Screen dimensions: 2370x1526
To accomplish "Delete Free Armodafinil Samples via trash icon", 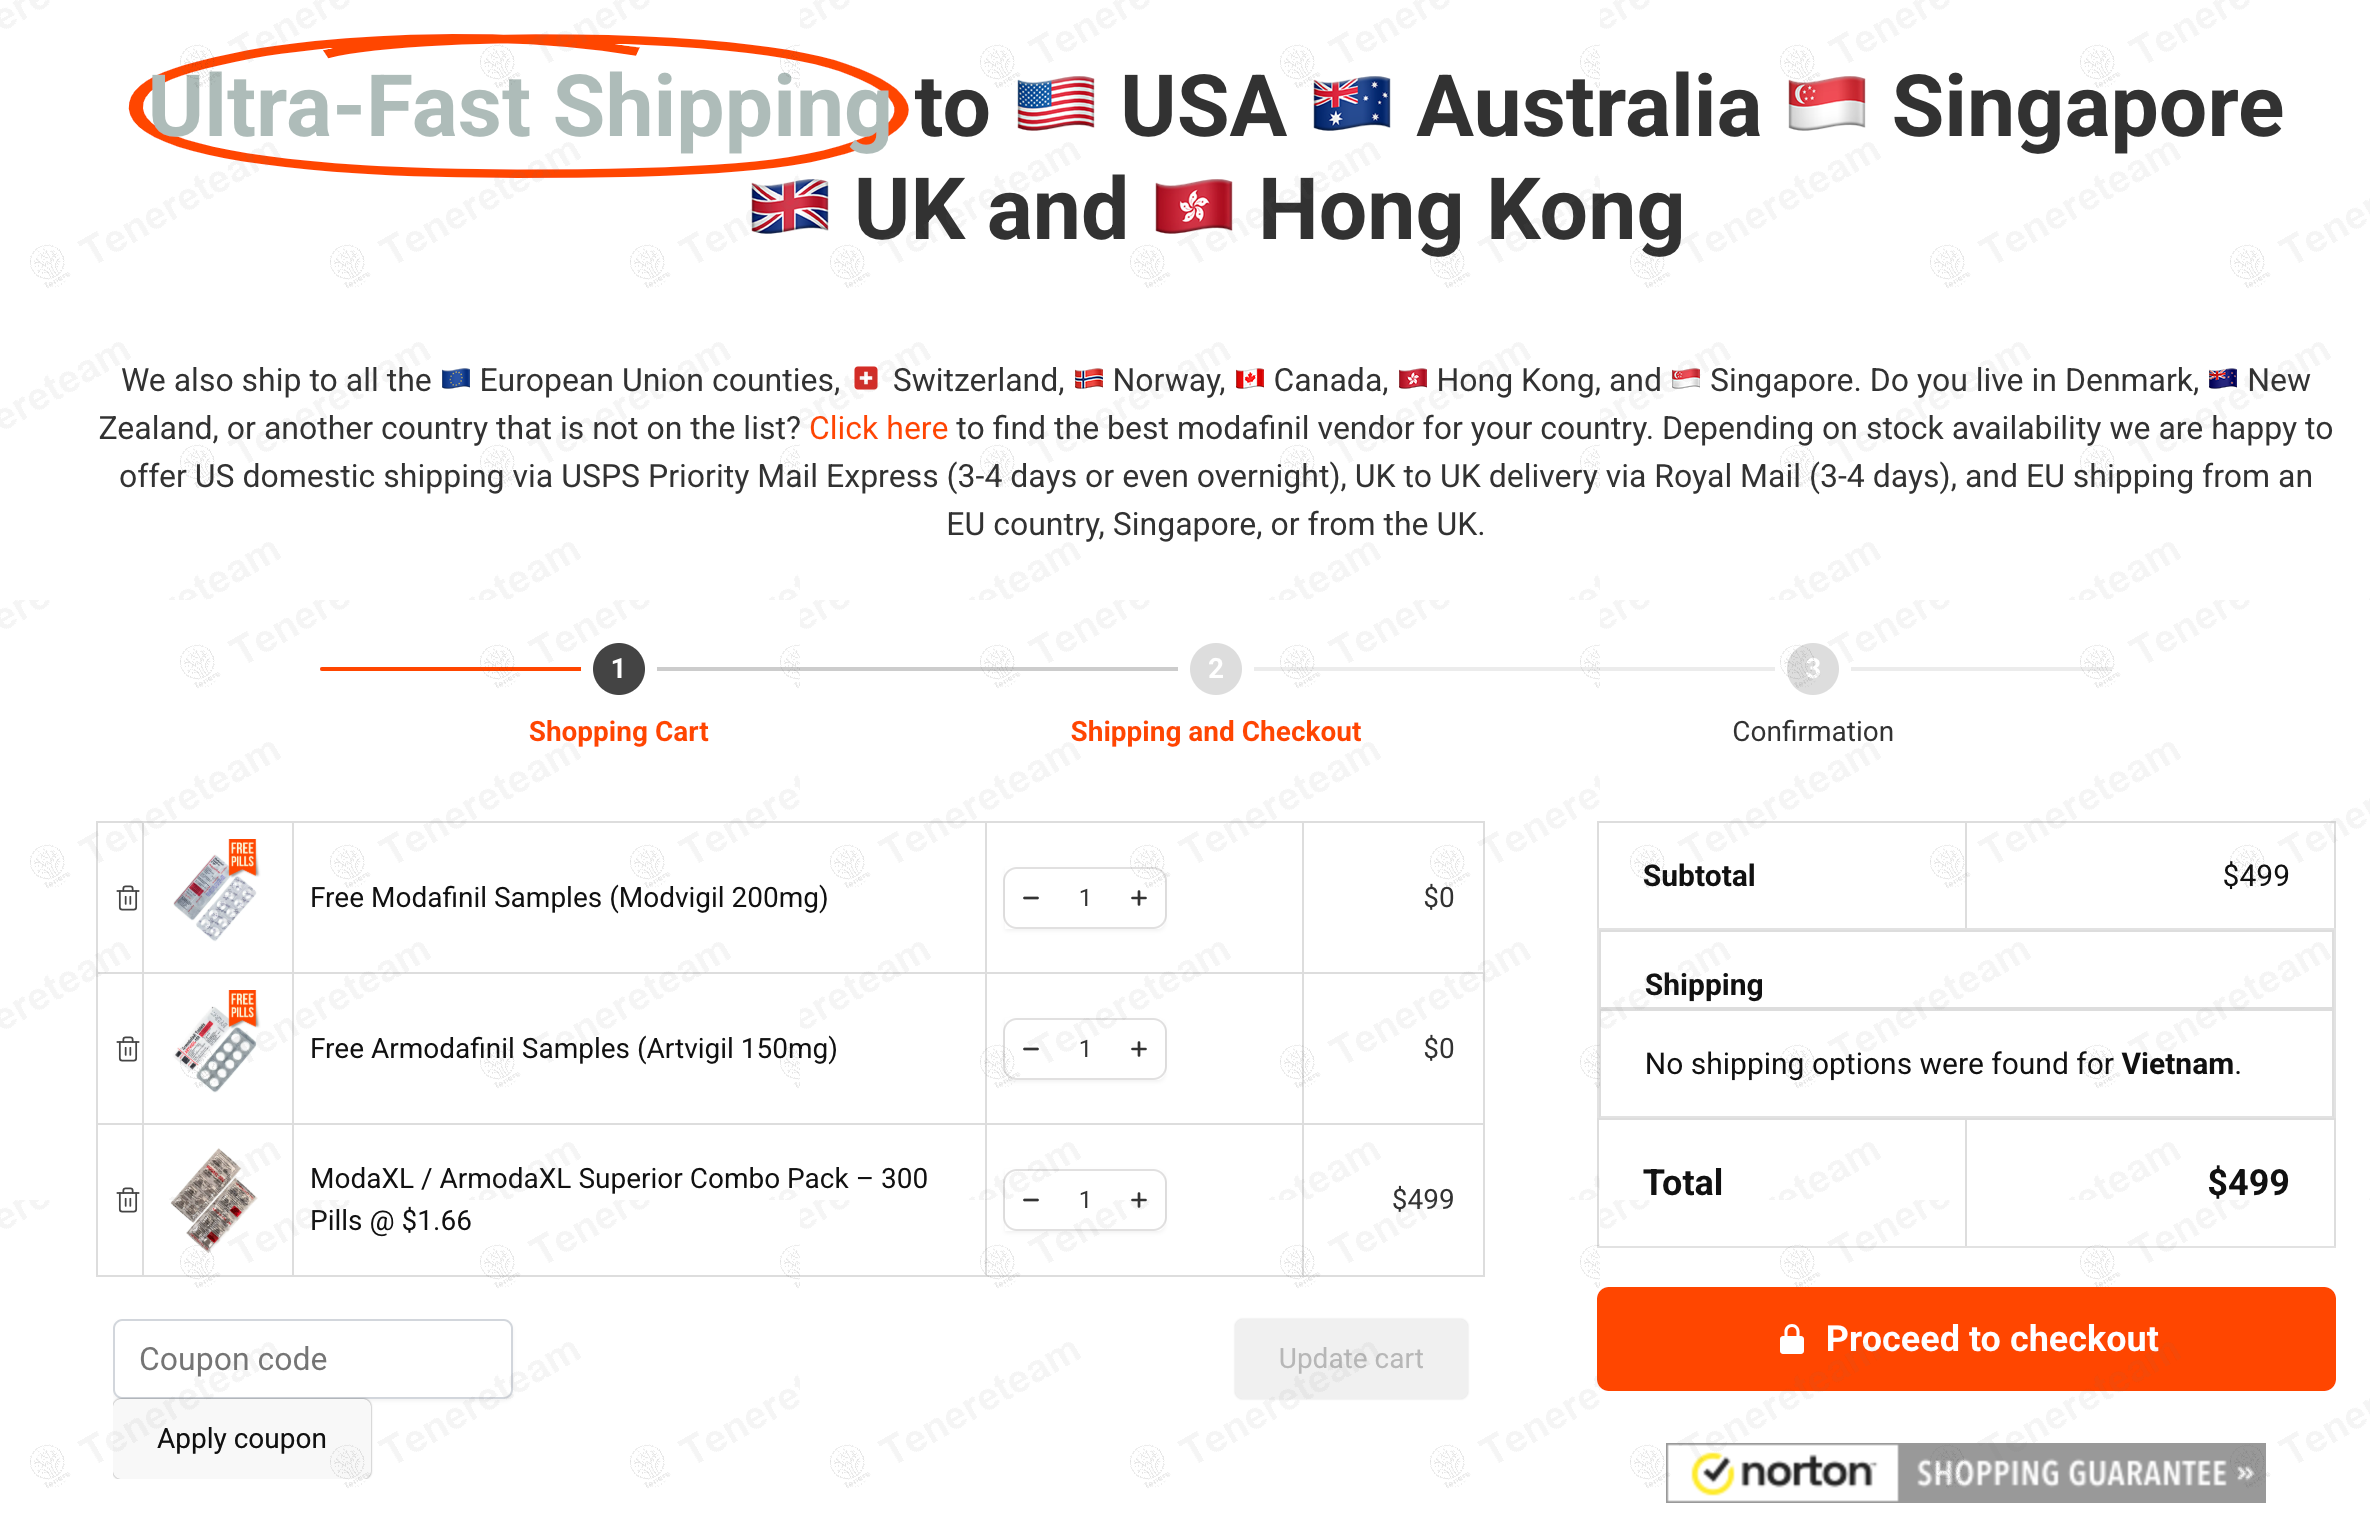I will point(127,1048).
